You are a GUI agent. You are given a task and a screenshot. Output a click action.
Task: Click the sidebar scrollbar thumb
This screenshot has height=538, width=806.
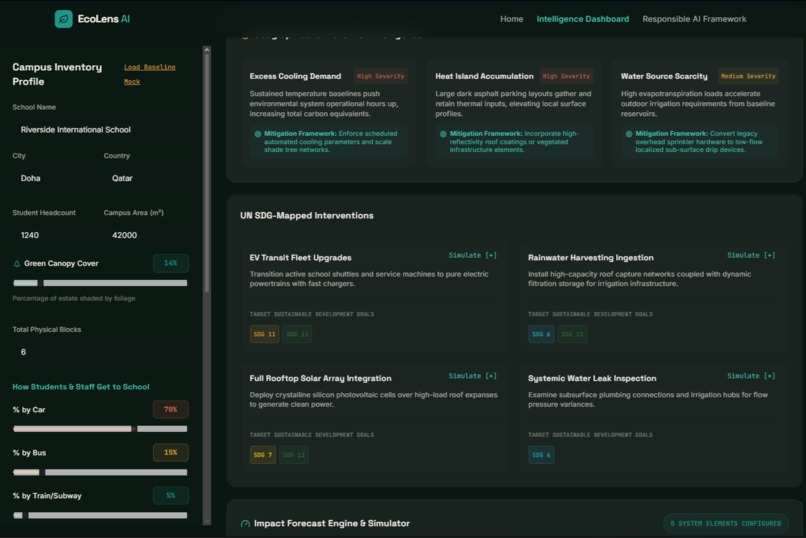(207, 173)
